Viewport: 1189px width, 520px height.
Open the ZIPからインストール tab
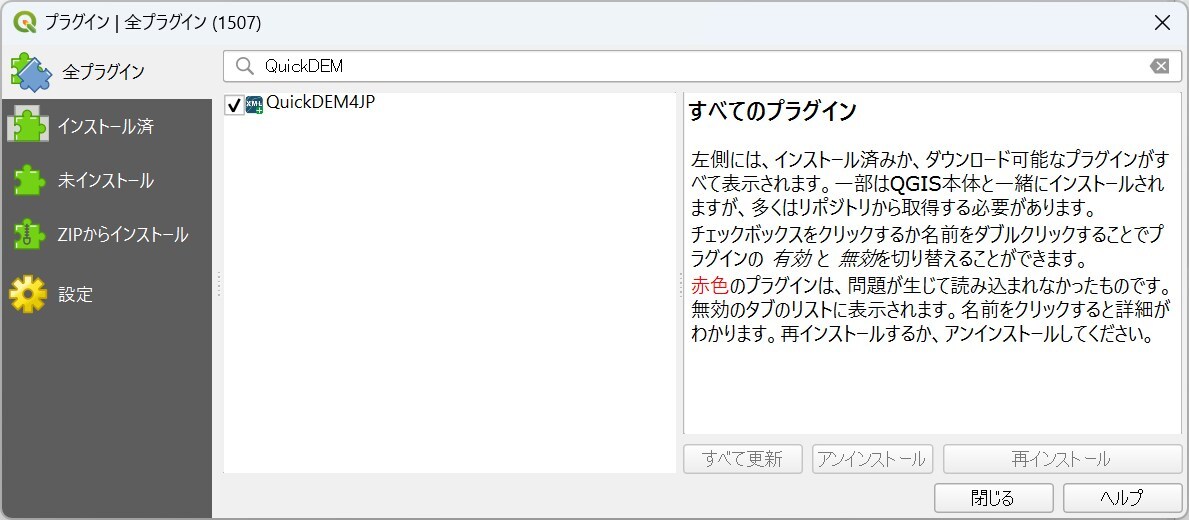point(106,235)
